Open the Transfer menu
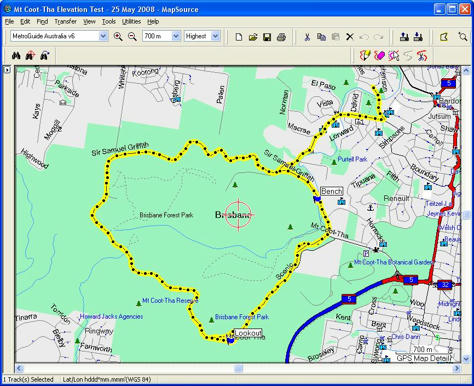 click(x=66, y=22)
